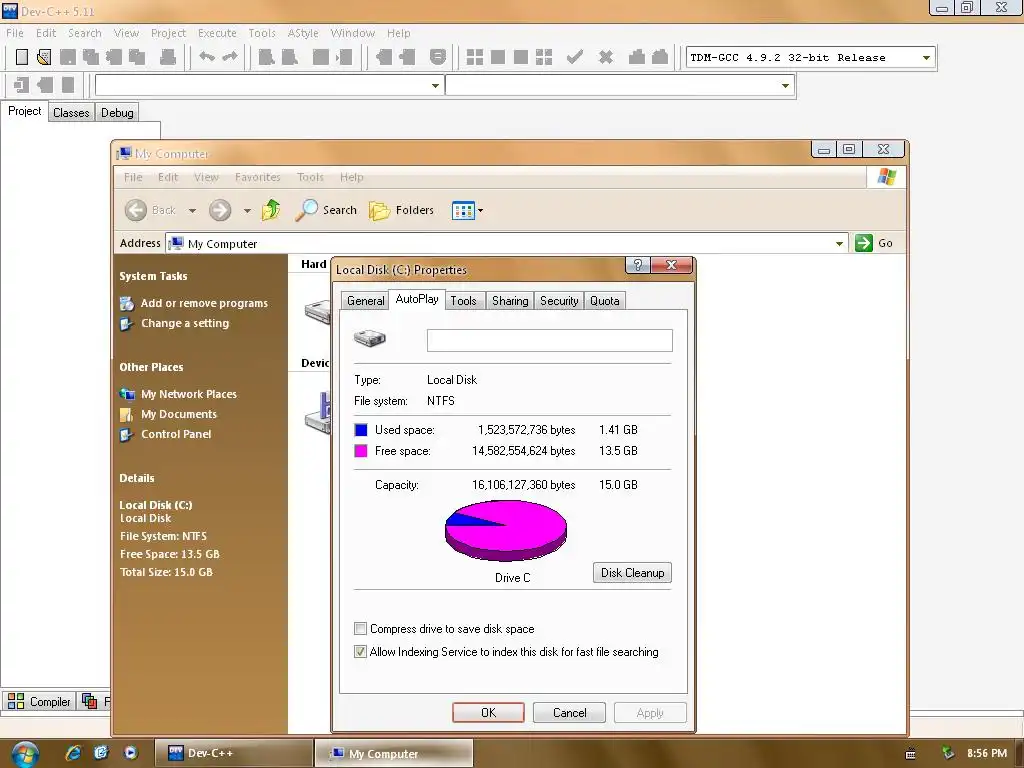1024x768 pixels.
Task: Open the TDM-GCC compiler selection dropdown
Action: [926, 57]
